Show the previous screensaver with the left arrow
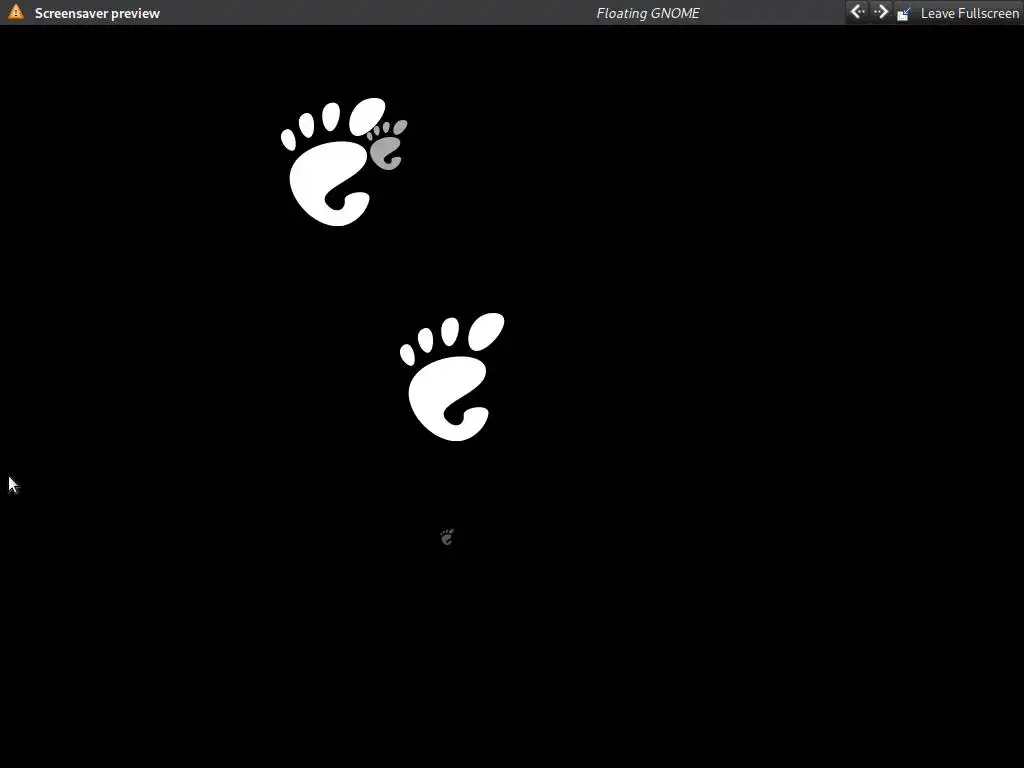1024x768 pixels. point(857,12)
